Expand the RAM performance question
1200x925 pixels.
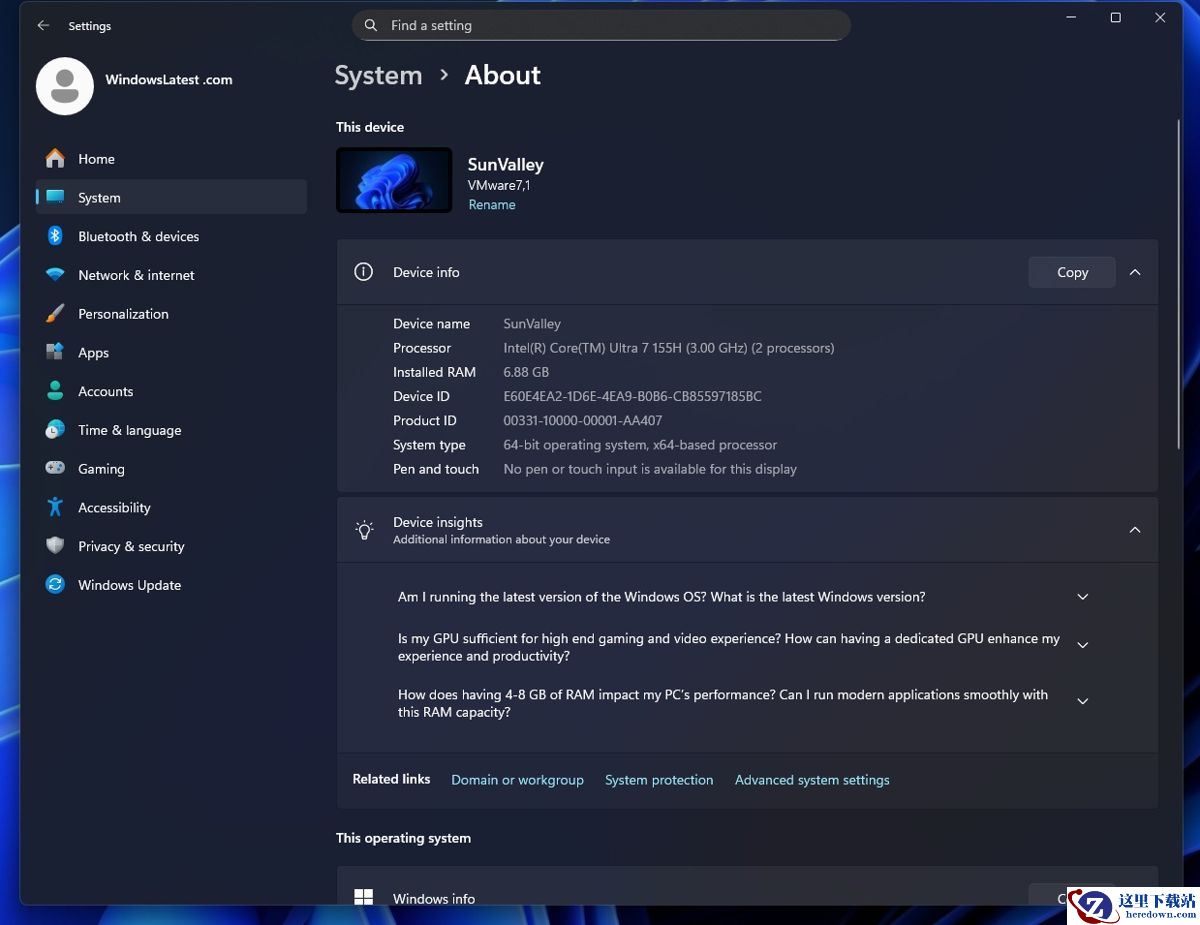(1082, 702)
